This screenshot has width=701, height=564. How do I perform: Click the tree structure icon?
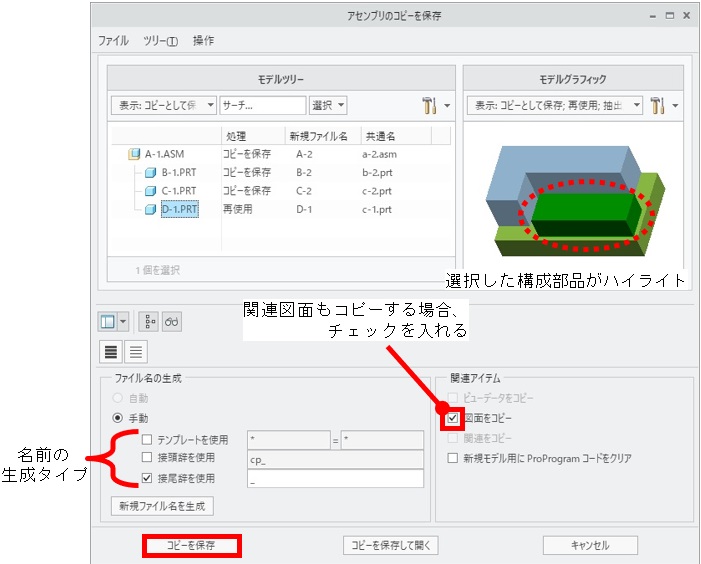[x=149, y=321]
